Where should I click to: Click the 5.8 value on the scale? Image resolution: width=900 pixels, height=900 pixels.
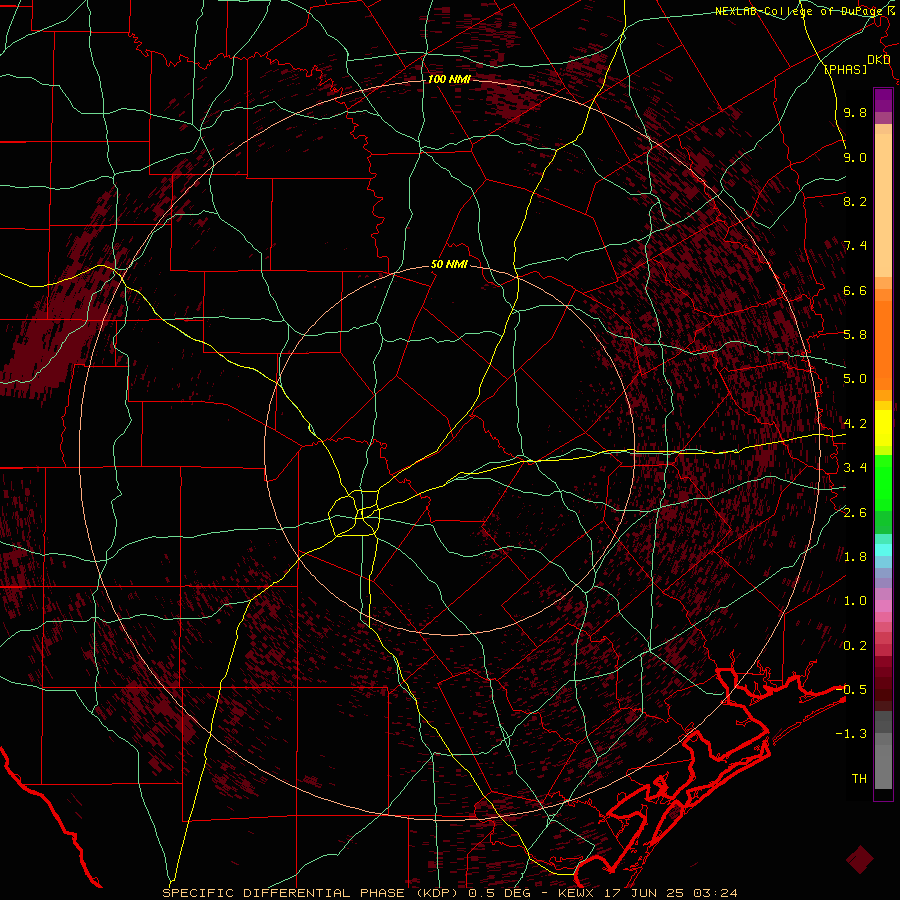click(x=855, y=335)
